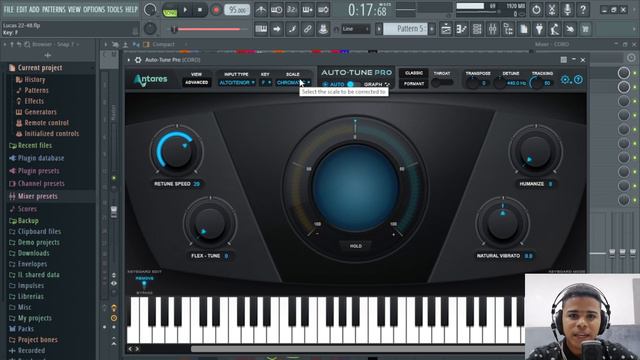This screenshot has width=640, height=360.
Task: Expand the My projects folder
Action: pos(35,318)
